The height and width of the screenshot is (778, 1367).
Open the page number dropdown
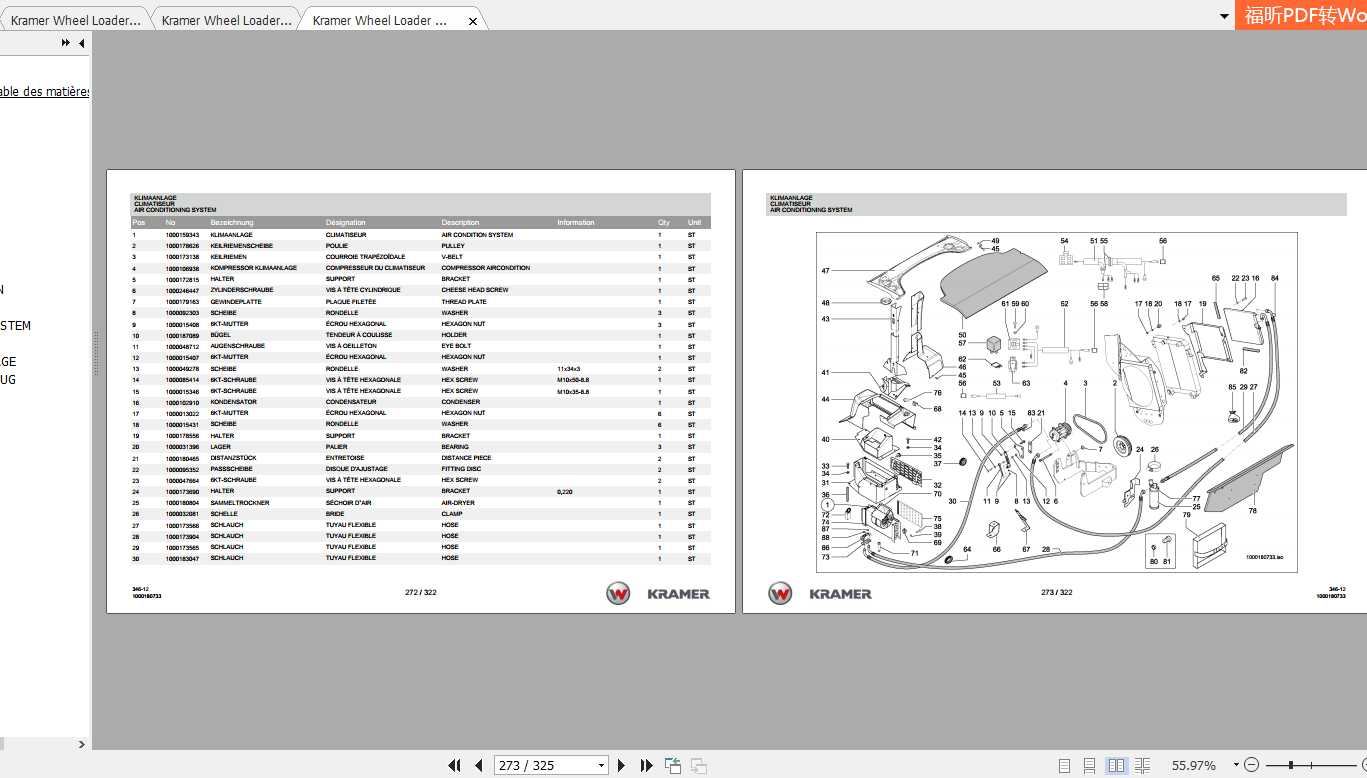601,766
